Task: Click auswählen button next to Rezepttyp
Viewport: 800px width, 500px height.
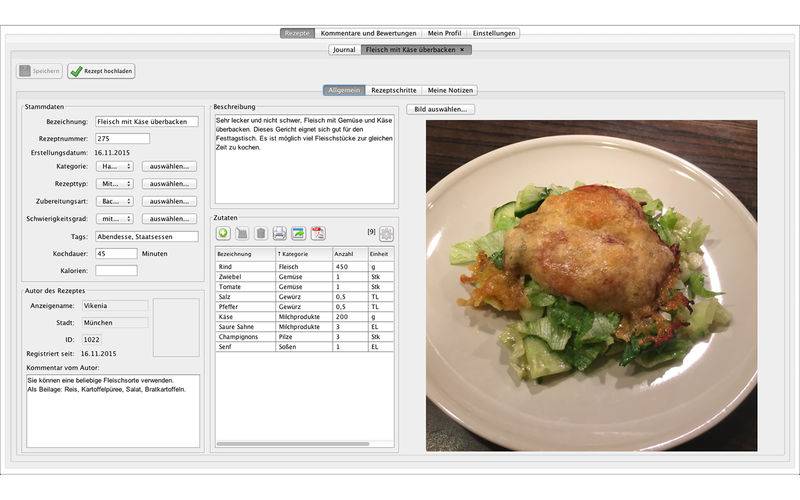Action: (169, 184)
